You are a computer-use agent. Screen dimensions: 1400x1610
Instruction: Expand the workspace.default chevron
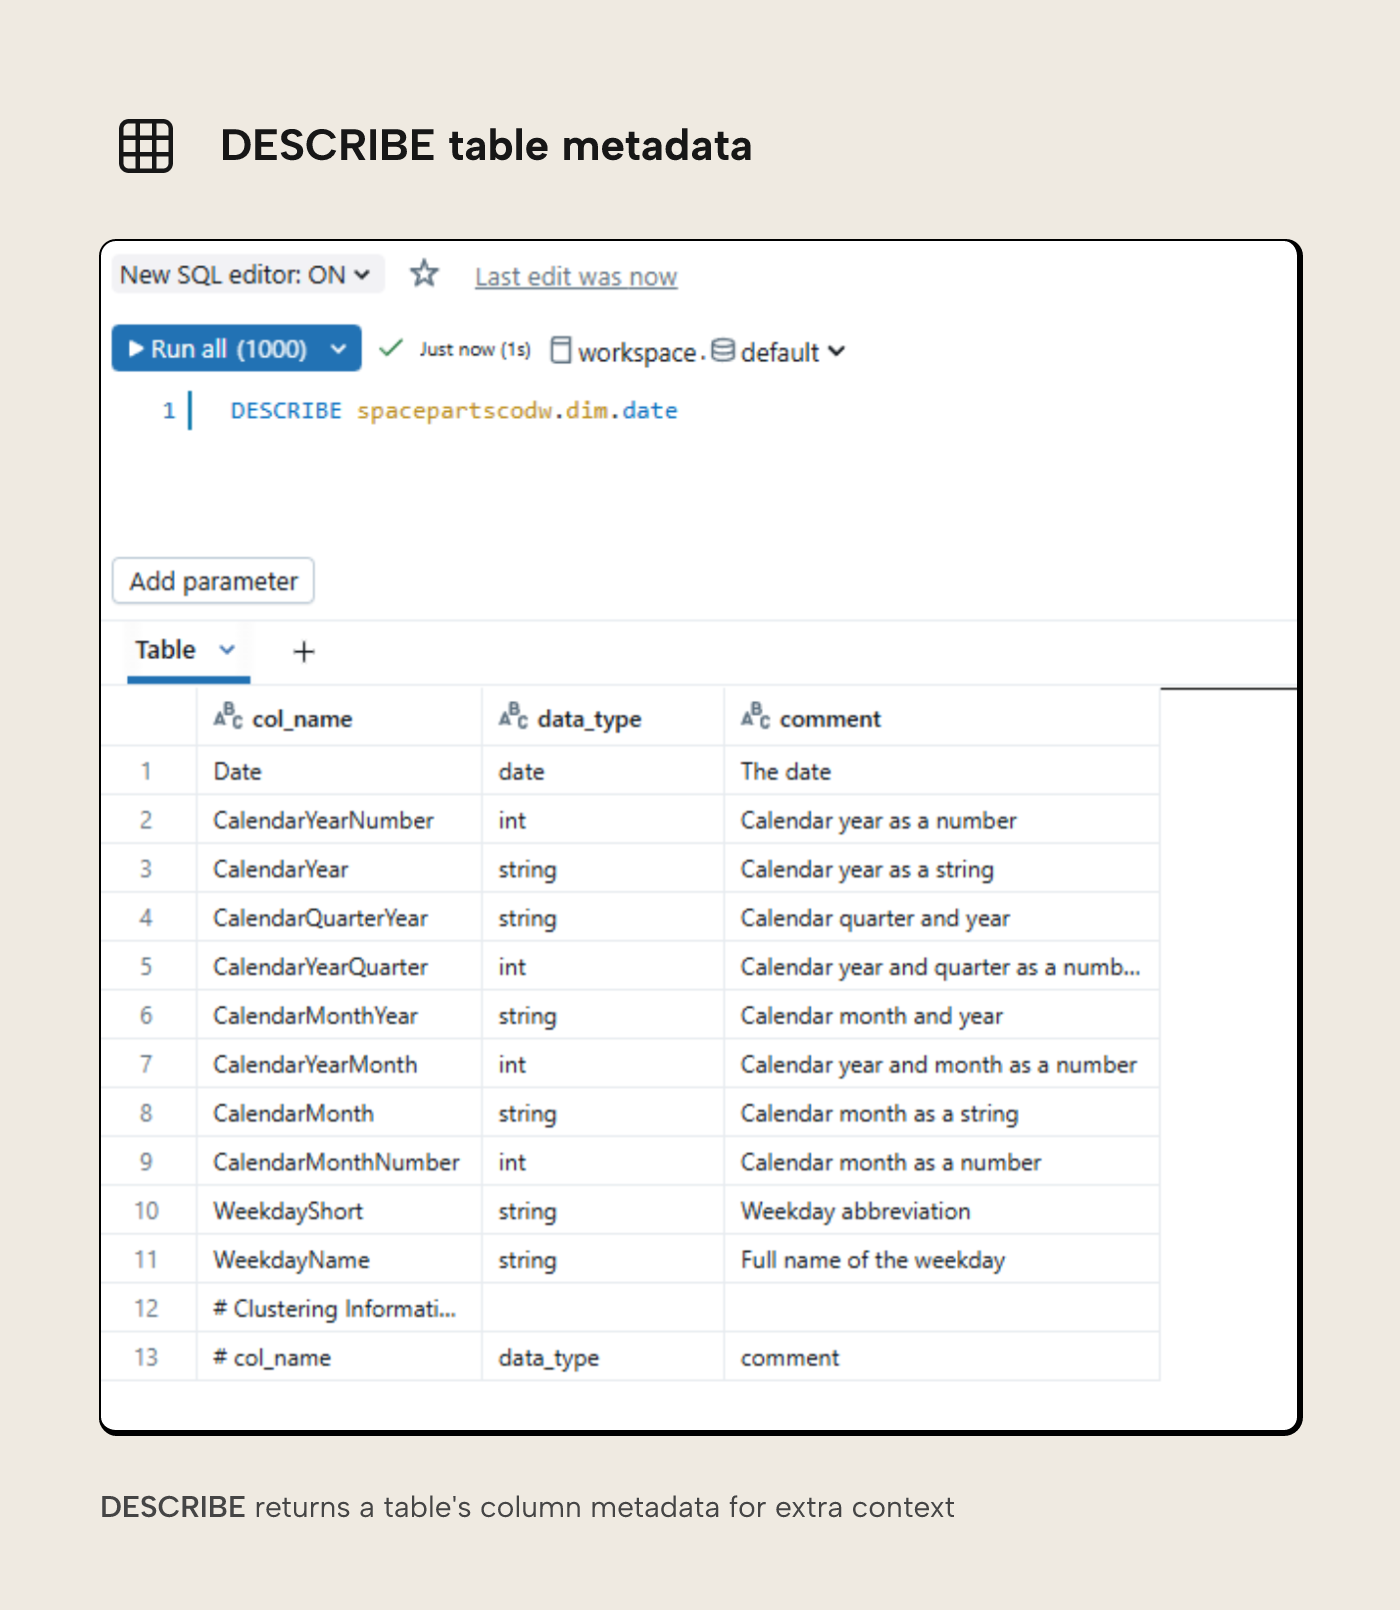(x=837, y=351)
